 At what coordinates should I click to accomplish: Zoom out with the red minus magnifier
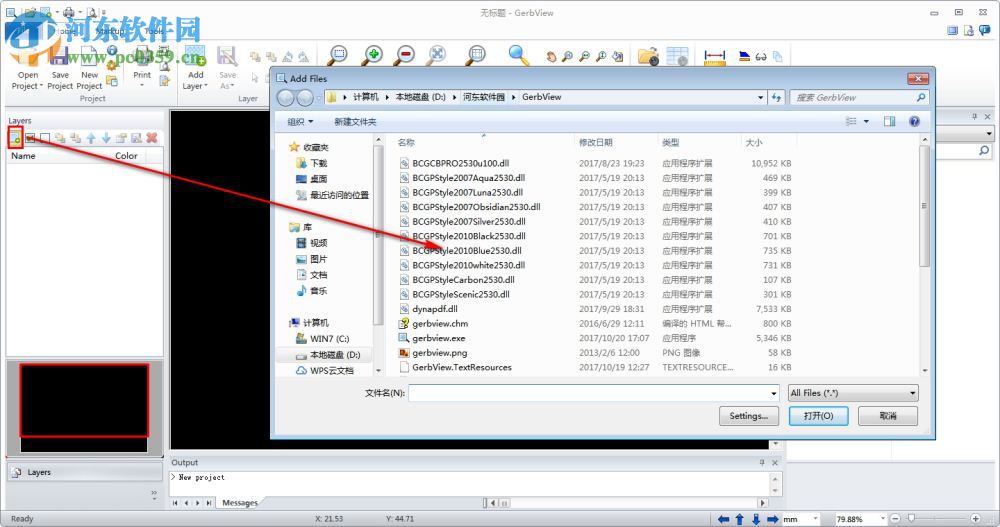click(404, 56)
